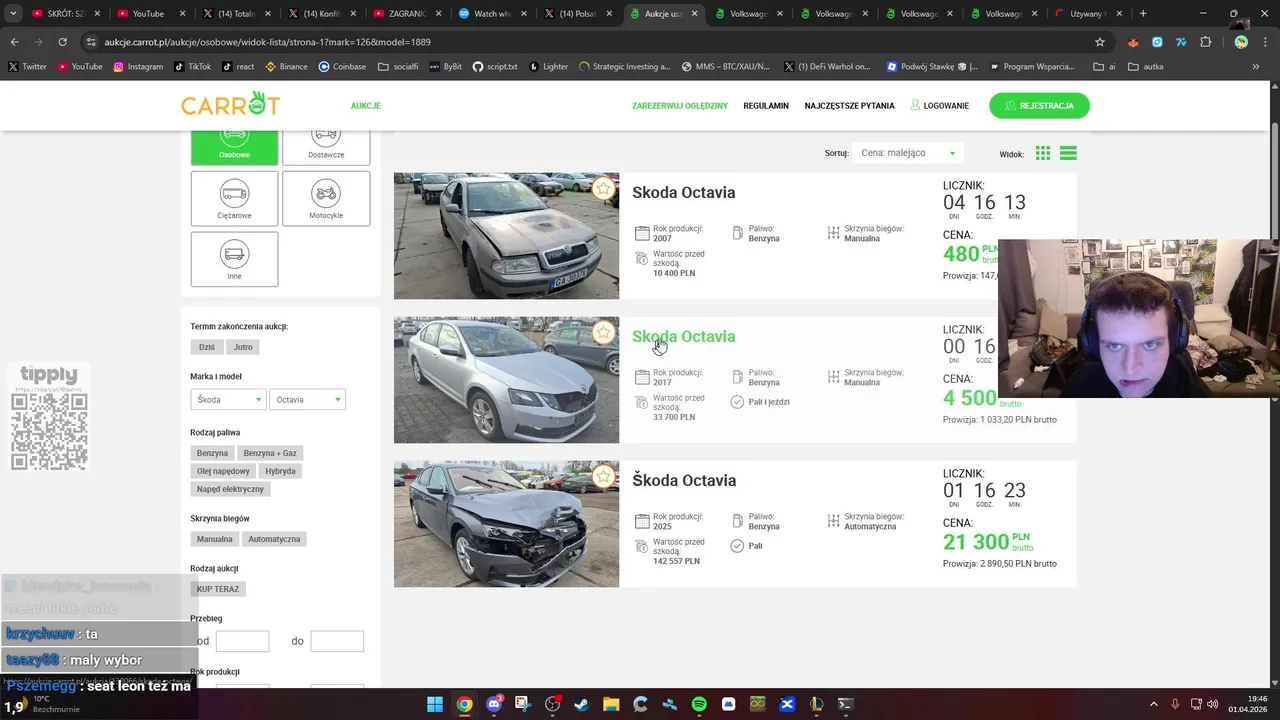The image size is (1280, 720).
Task: Toggle Dziś auction end filter
Action: (x=207, y=347)
